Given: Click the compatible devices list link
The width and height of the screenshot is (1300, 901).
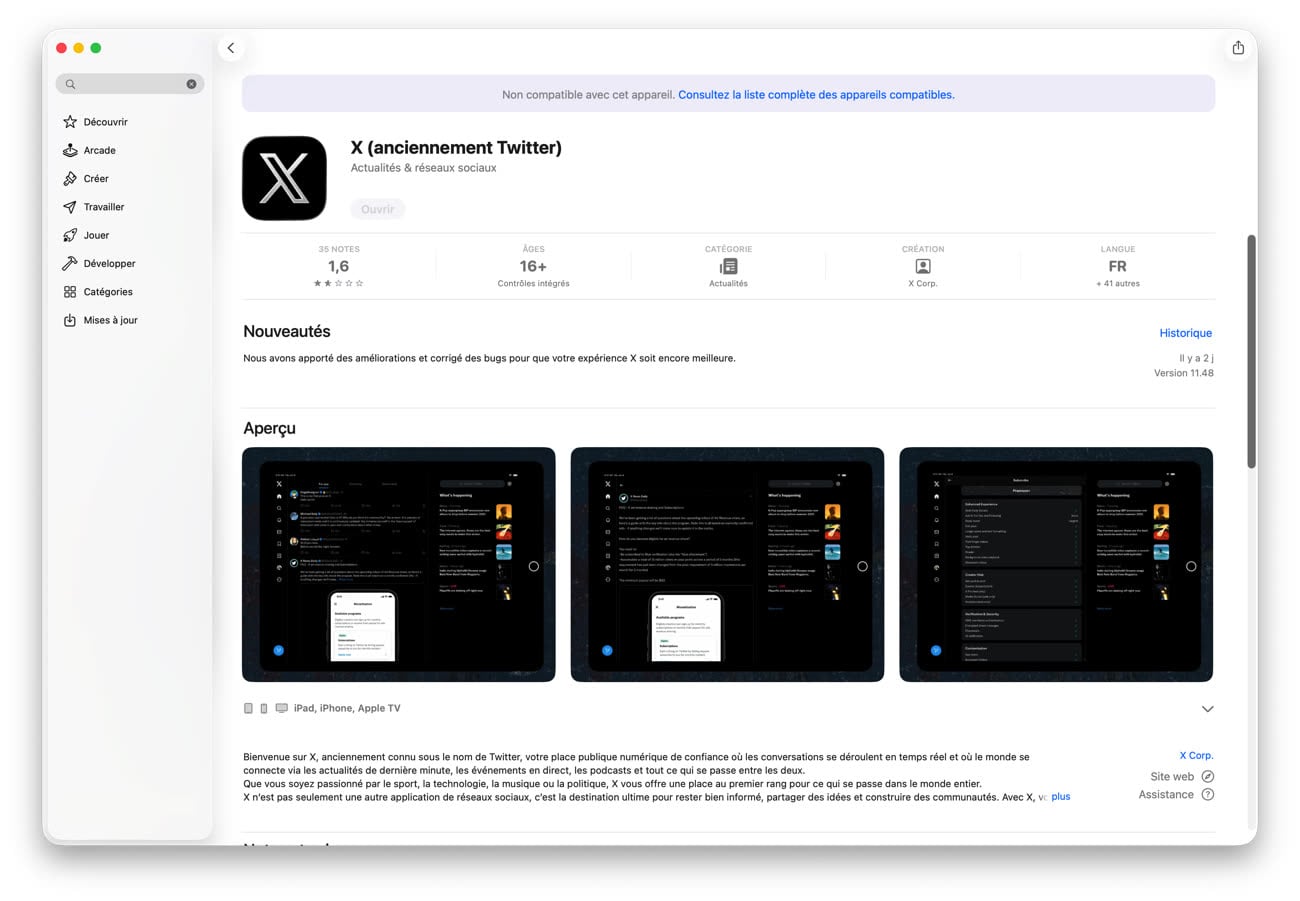Looking at the screenshot, I should coord(816,95).
